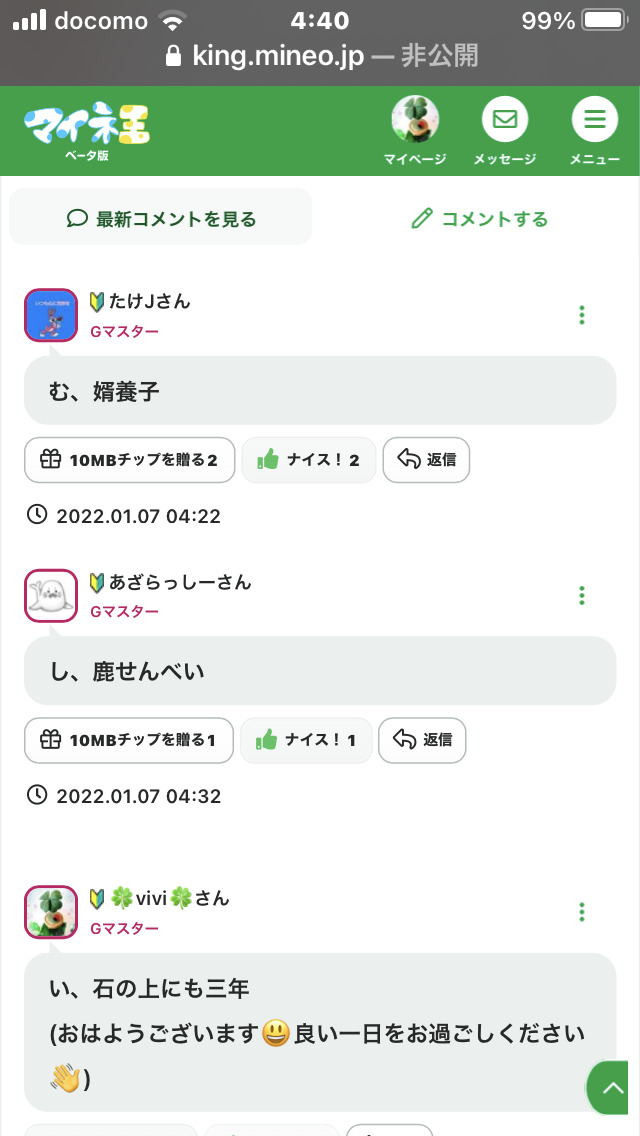640x1136 pixels.
Task: View latest comments via 最新コメントを見る
Action: pos(161,218)
